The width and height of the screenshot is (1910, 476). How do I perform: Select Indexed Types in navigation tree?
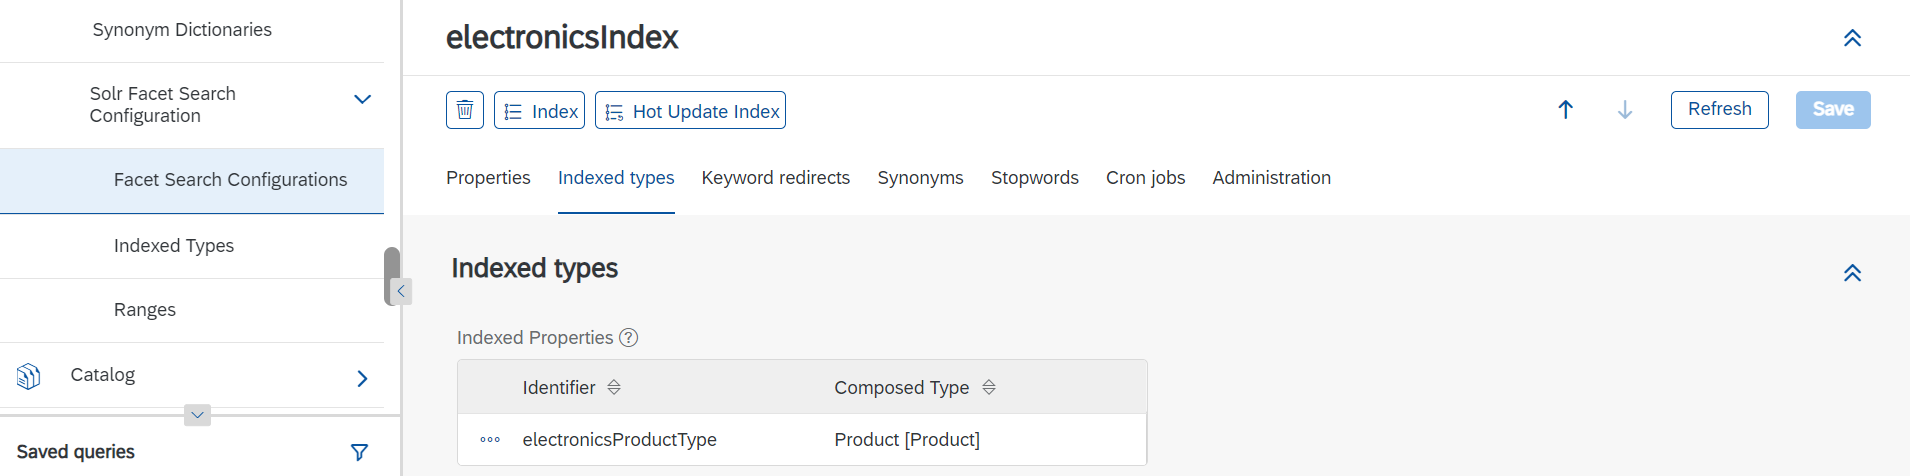[174, 246]
